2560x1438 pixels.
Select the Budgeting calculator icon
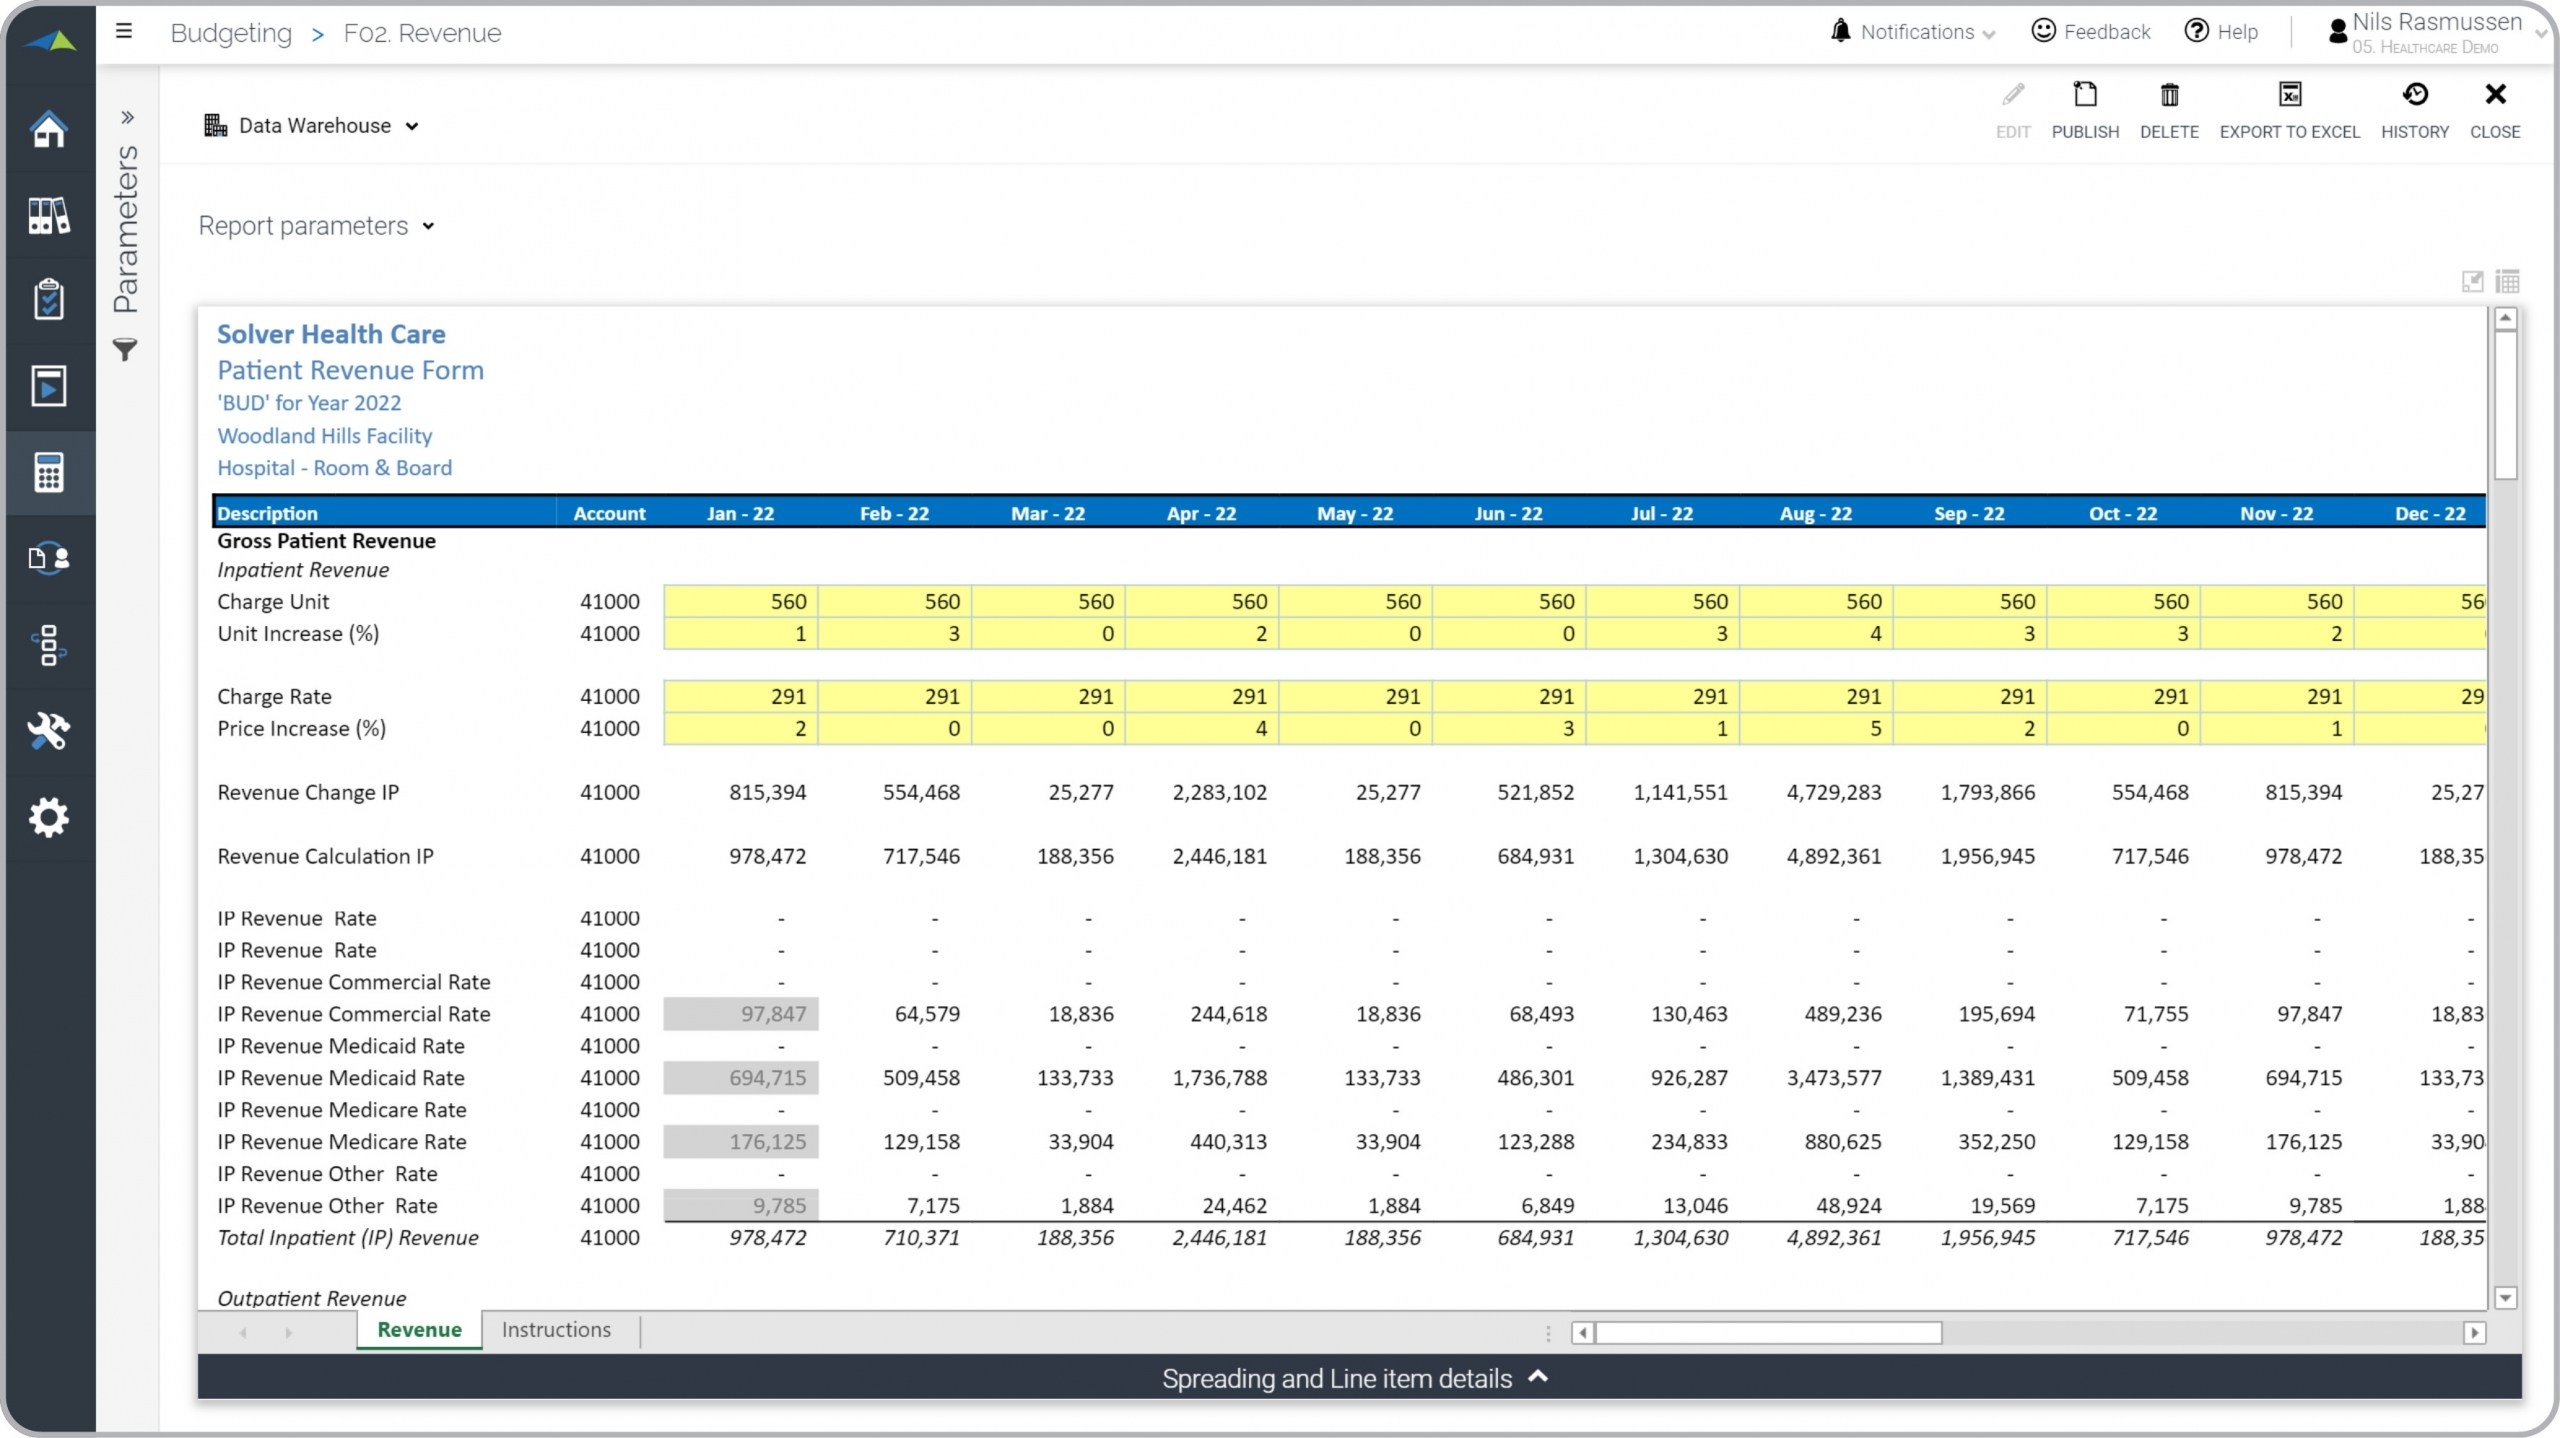49,472
